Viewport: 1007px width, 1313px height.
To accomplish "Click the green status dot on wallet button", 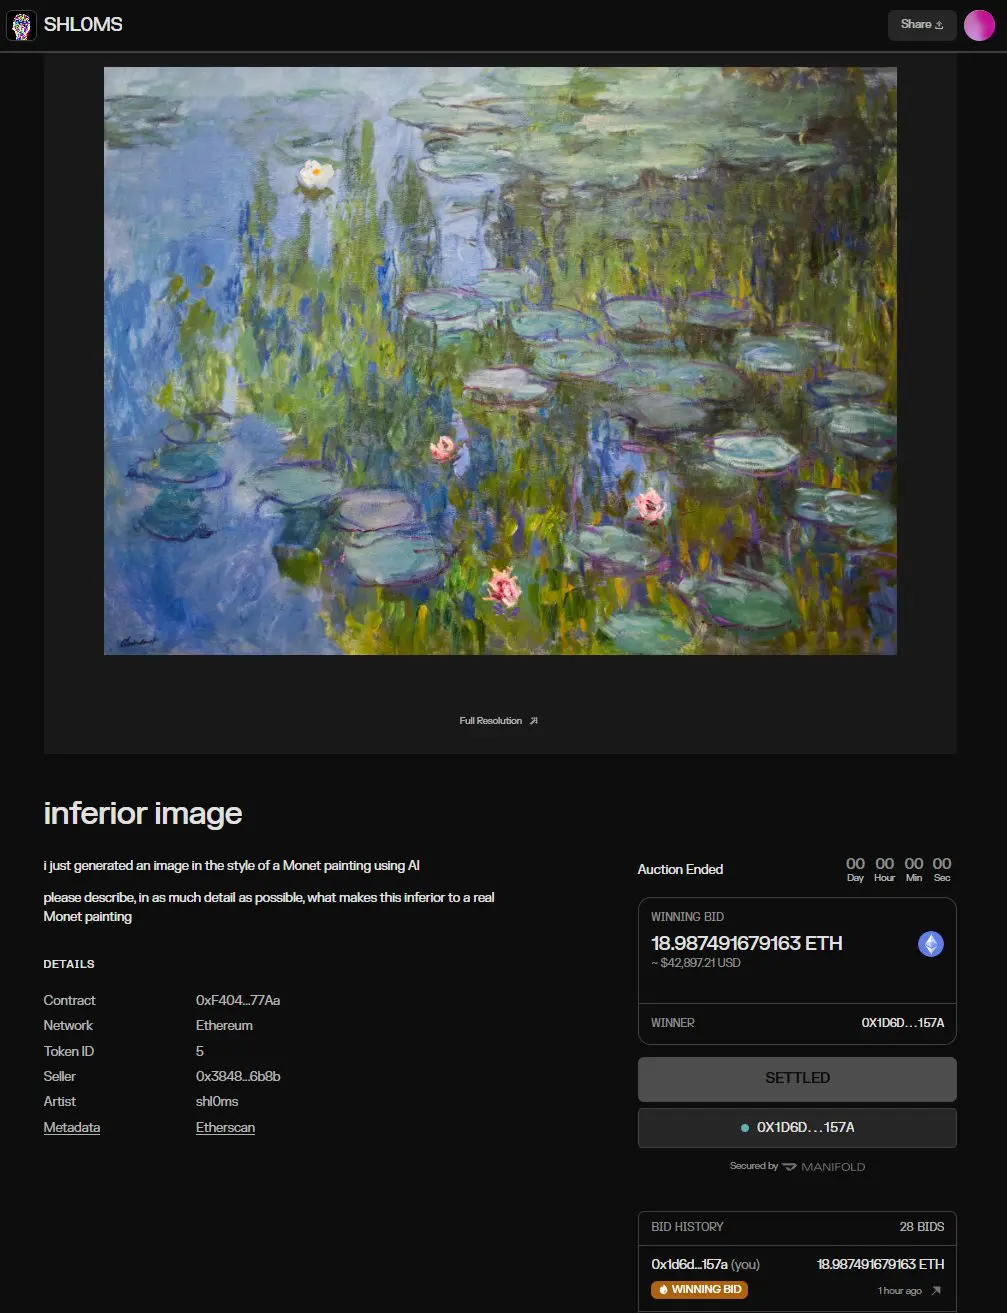I will pyautogui.click(x=744, y=1128).
